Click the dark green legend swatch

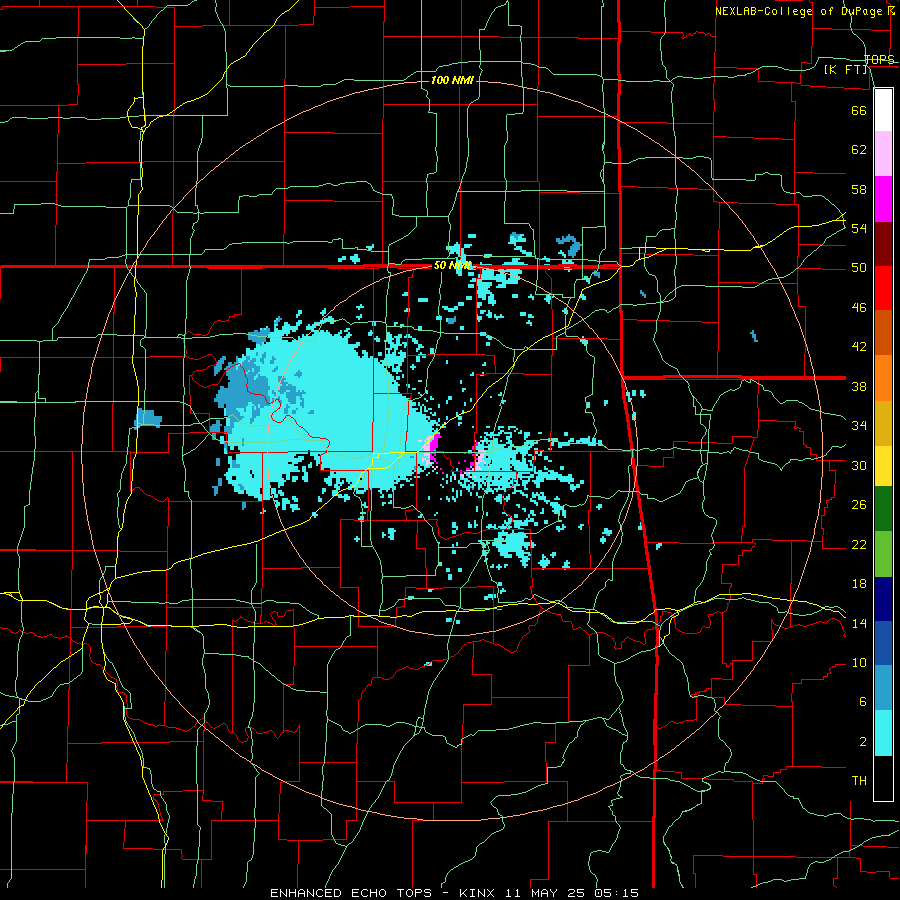tap(883, 509)
